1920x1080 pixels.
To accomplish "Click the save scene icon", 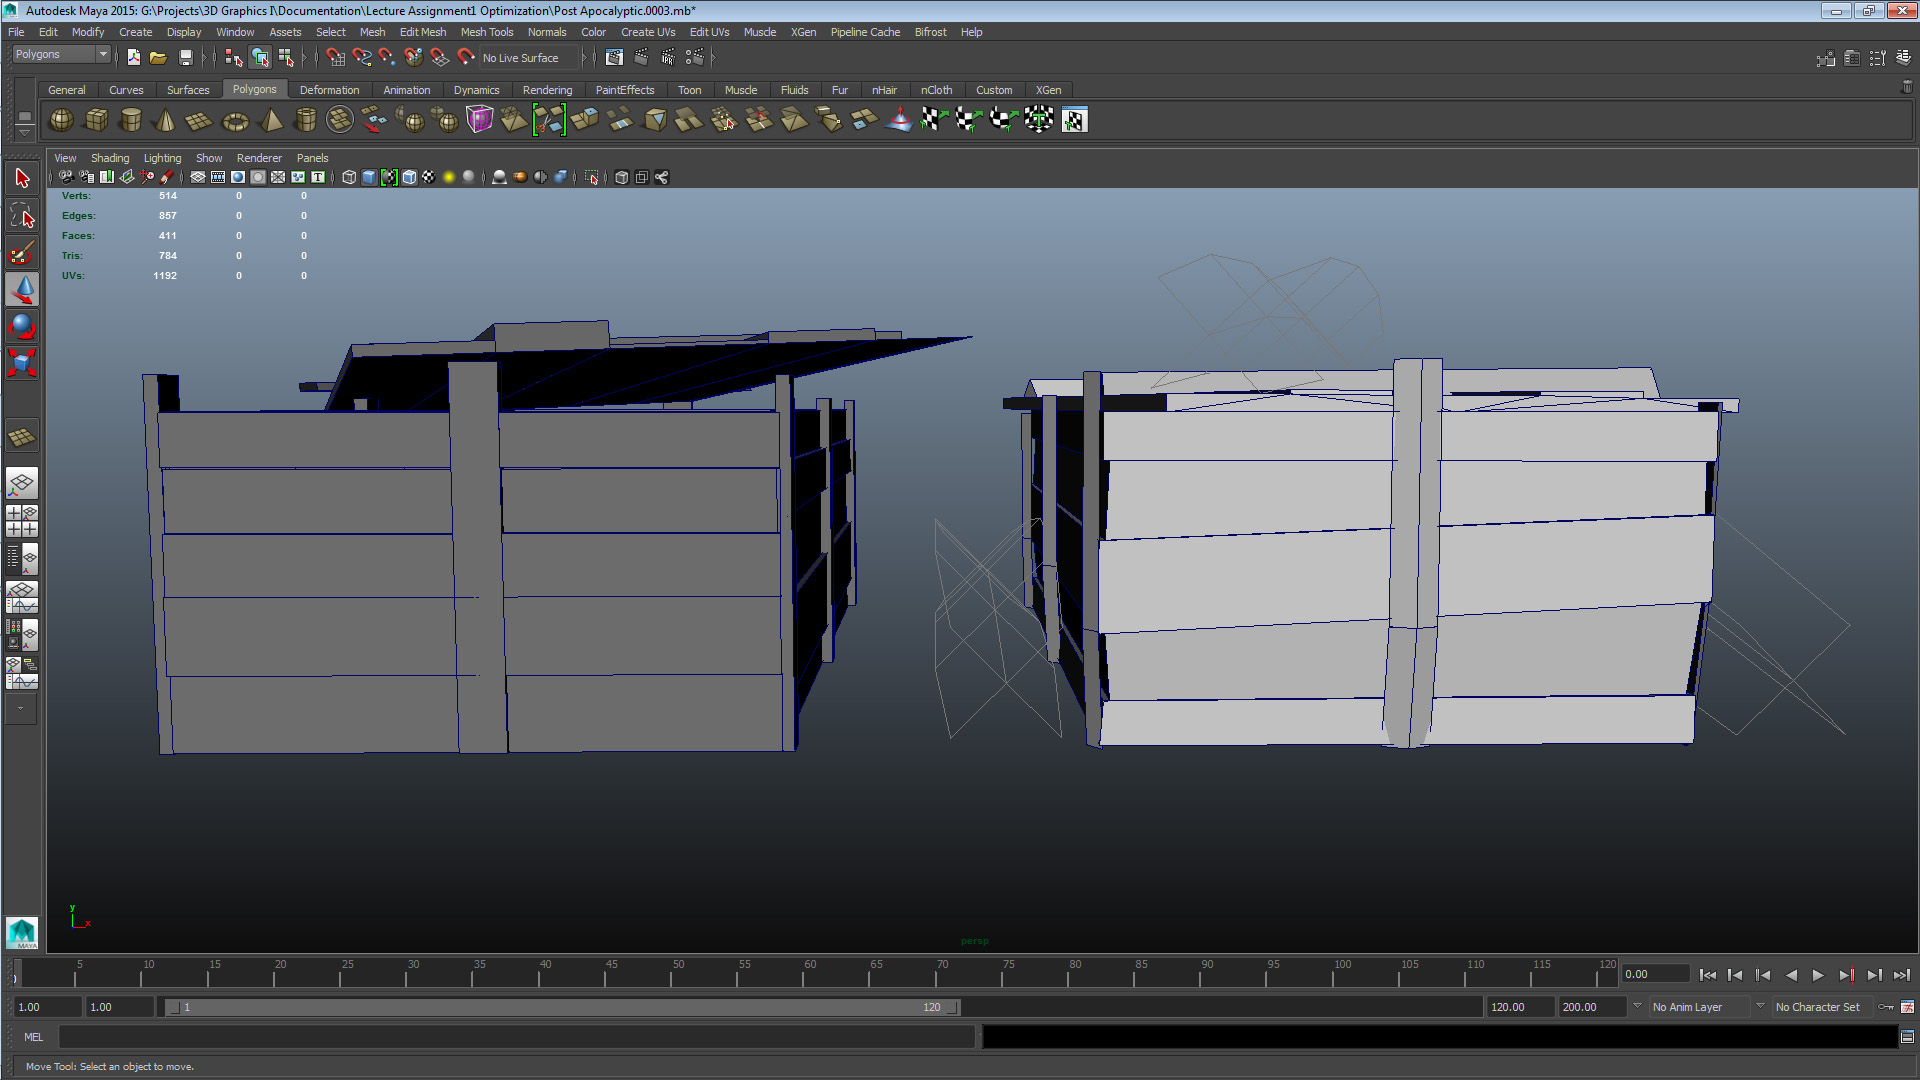I will click(185, 57).
